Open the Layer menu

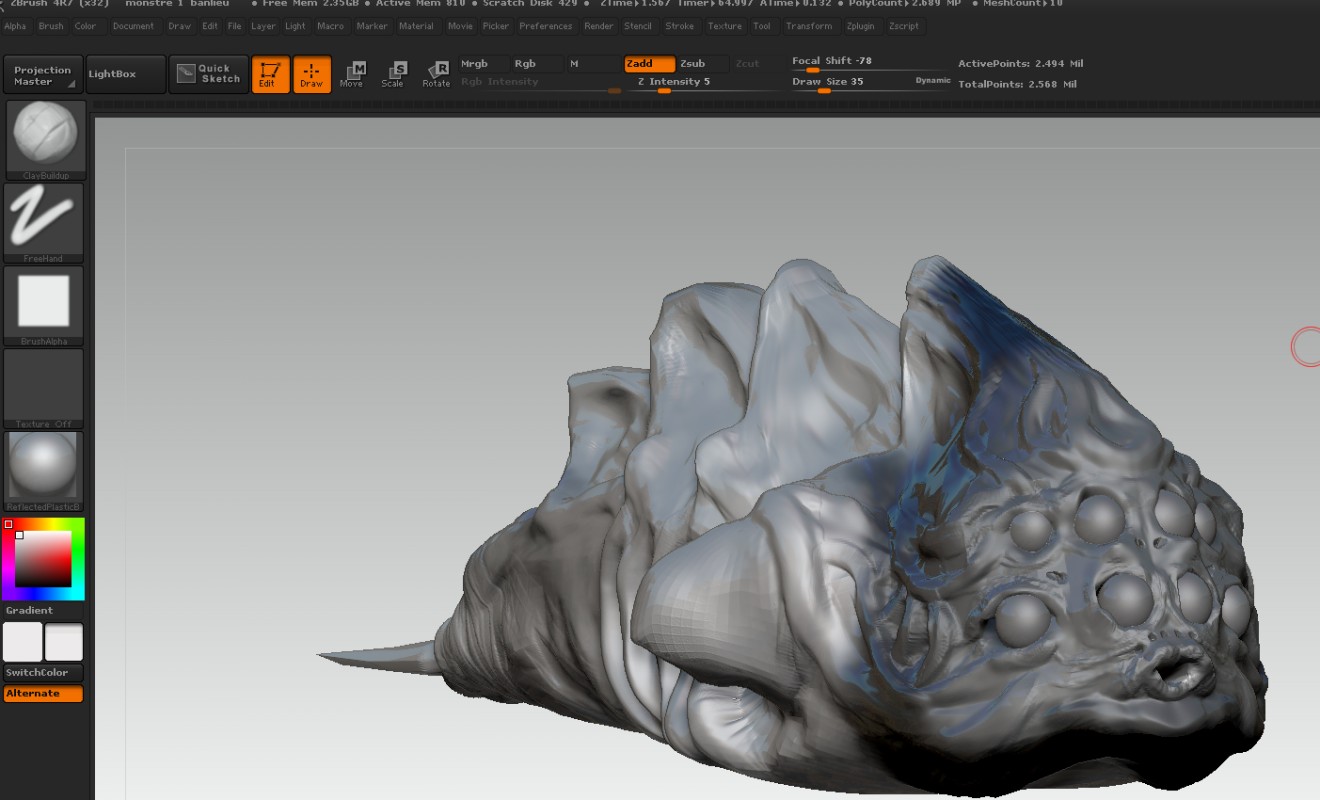coord(263,26)
